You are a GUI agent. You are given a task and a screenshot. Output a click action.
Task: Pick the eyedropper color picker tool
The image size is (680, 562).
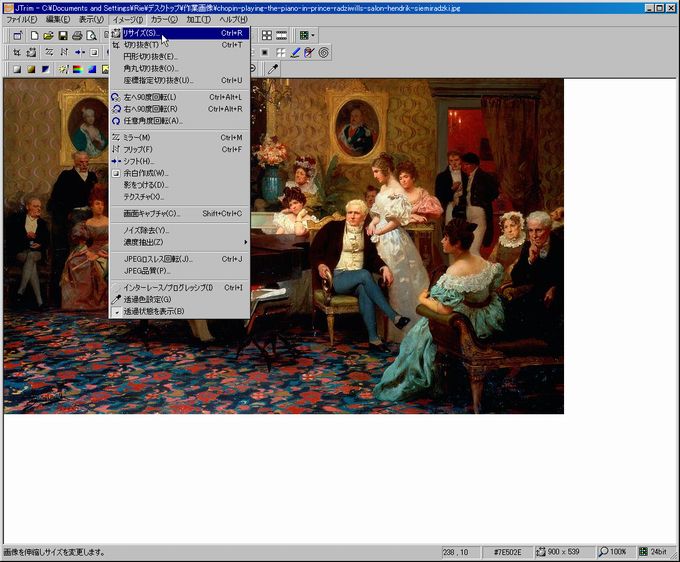click(273, 69)
